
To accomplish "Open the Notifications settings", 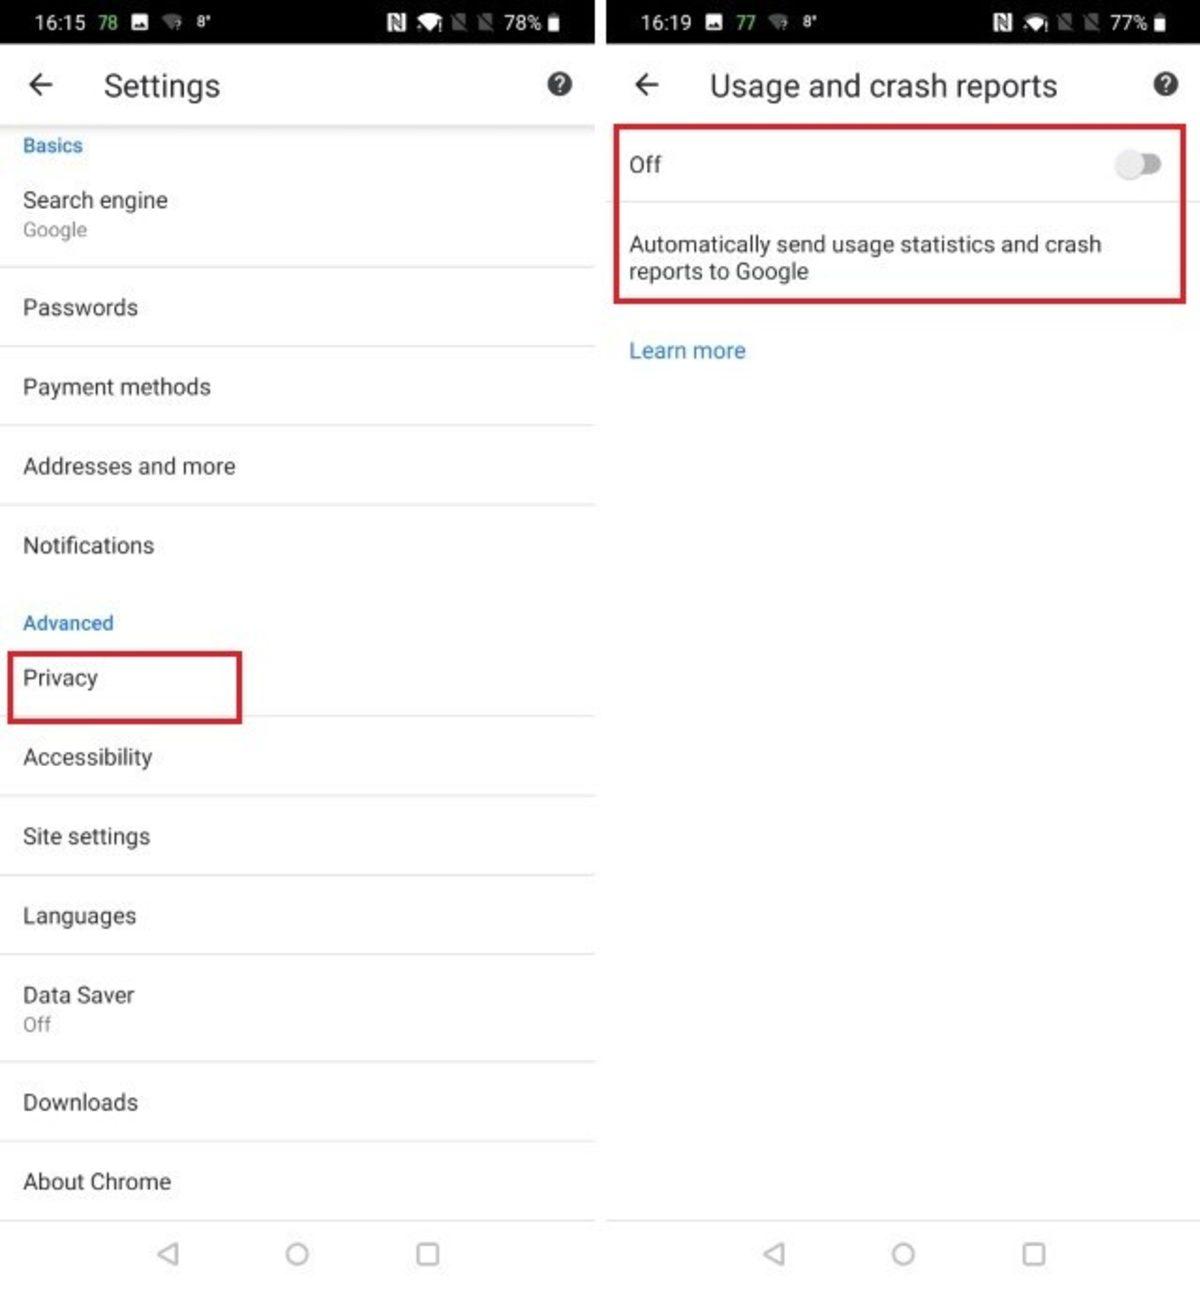I will (88, 546).
